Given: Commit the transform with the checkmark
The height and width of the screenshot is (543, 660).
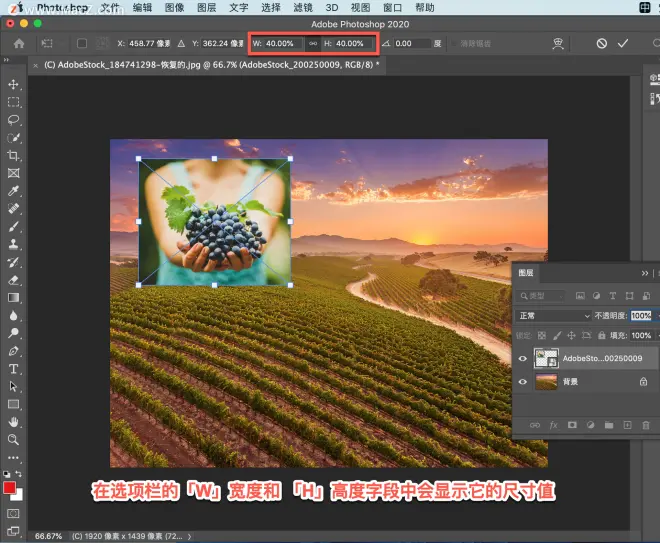Looking at the screenshot, I should 623,43.
